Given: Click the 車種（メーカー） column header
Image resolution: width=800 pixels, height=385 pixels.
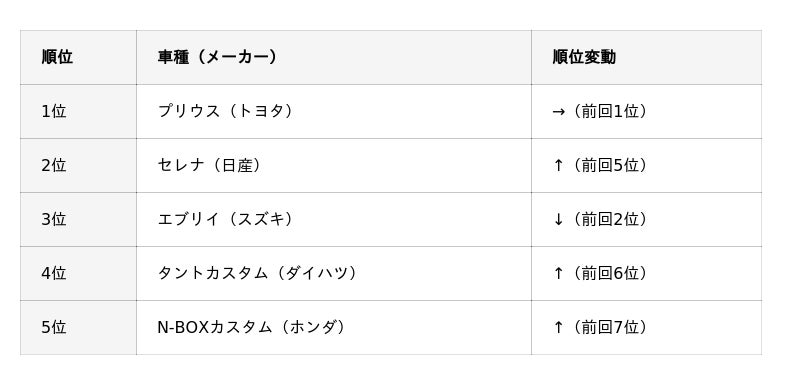Looking at the screenshot, I should (x=334, y=57).
